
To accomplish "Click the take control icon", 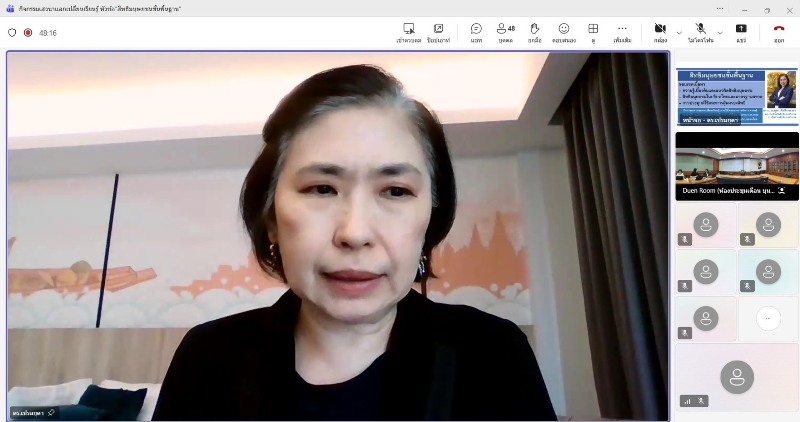I will click(x=409, y=32).
